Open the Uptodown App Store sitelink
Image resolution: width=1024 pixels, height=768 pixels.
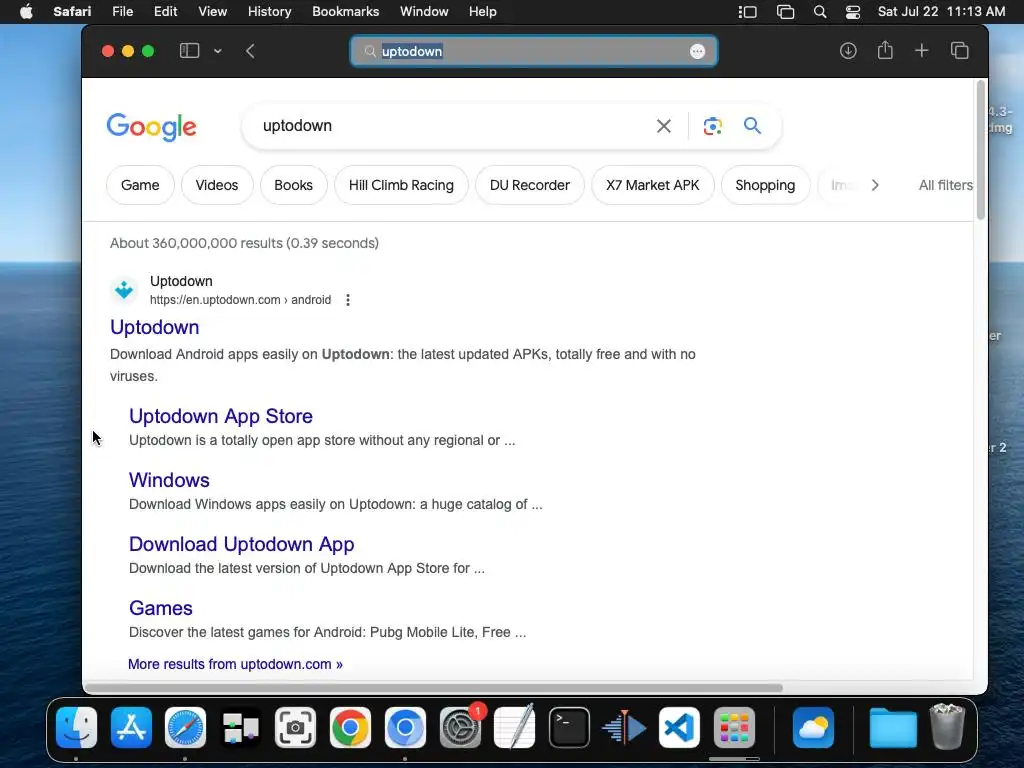[221, 416]
